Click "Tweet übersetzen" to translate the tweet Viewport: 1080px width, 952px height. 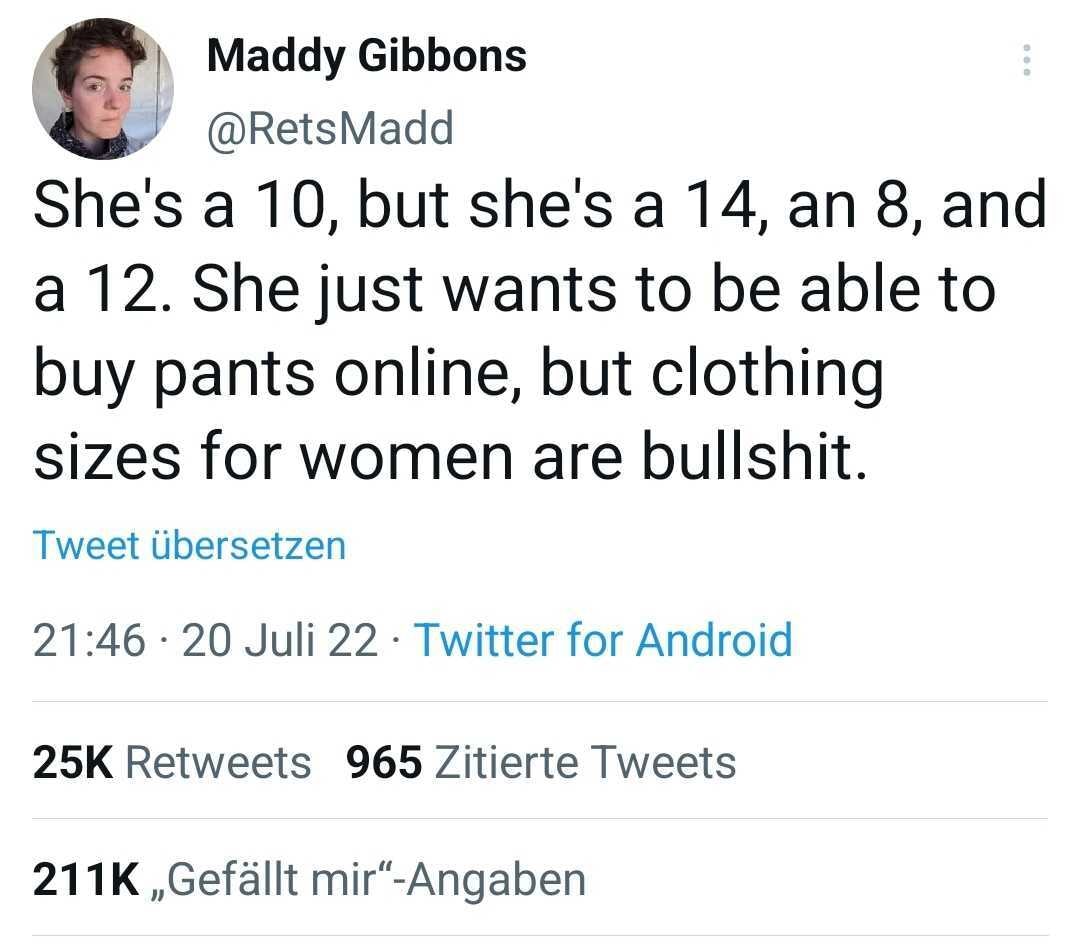(189, 546)
